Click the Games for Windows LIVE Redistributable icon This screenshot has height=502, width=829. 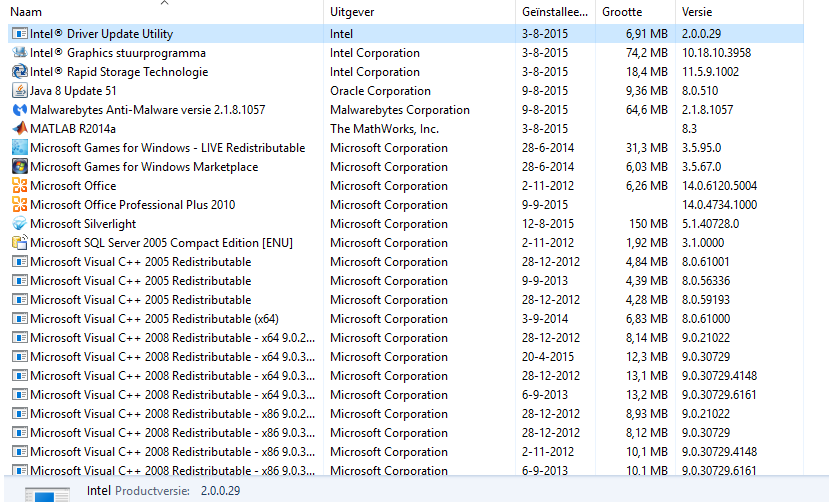tap(20, 148)
